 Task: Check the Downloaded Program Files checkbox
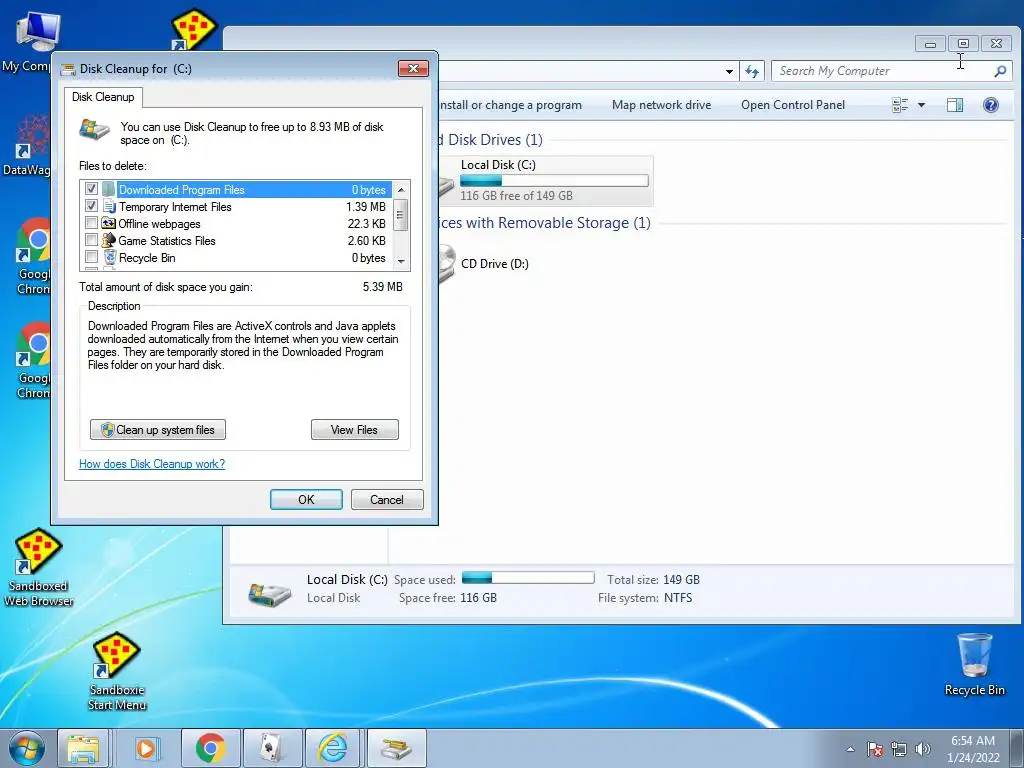pos(91,189)
